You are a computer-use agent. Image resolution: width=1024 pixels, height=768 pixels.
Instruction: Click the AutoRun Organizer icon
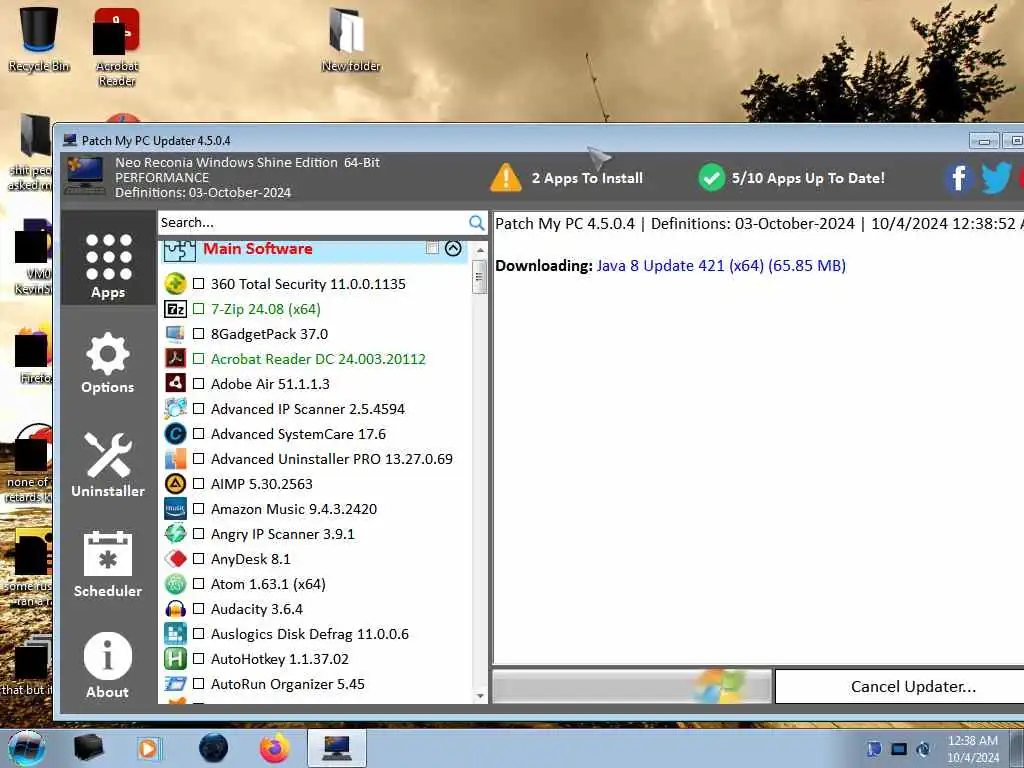click(x=175, y=684)
